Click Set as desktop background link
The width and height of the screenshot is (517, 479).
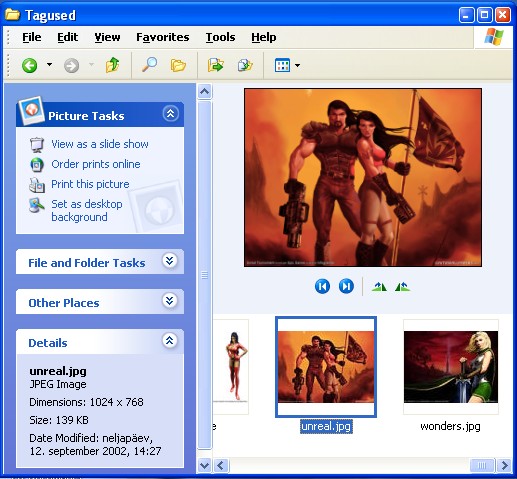coord(87,210)
